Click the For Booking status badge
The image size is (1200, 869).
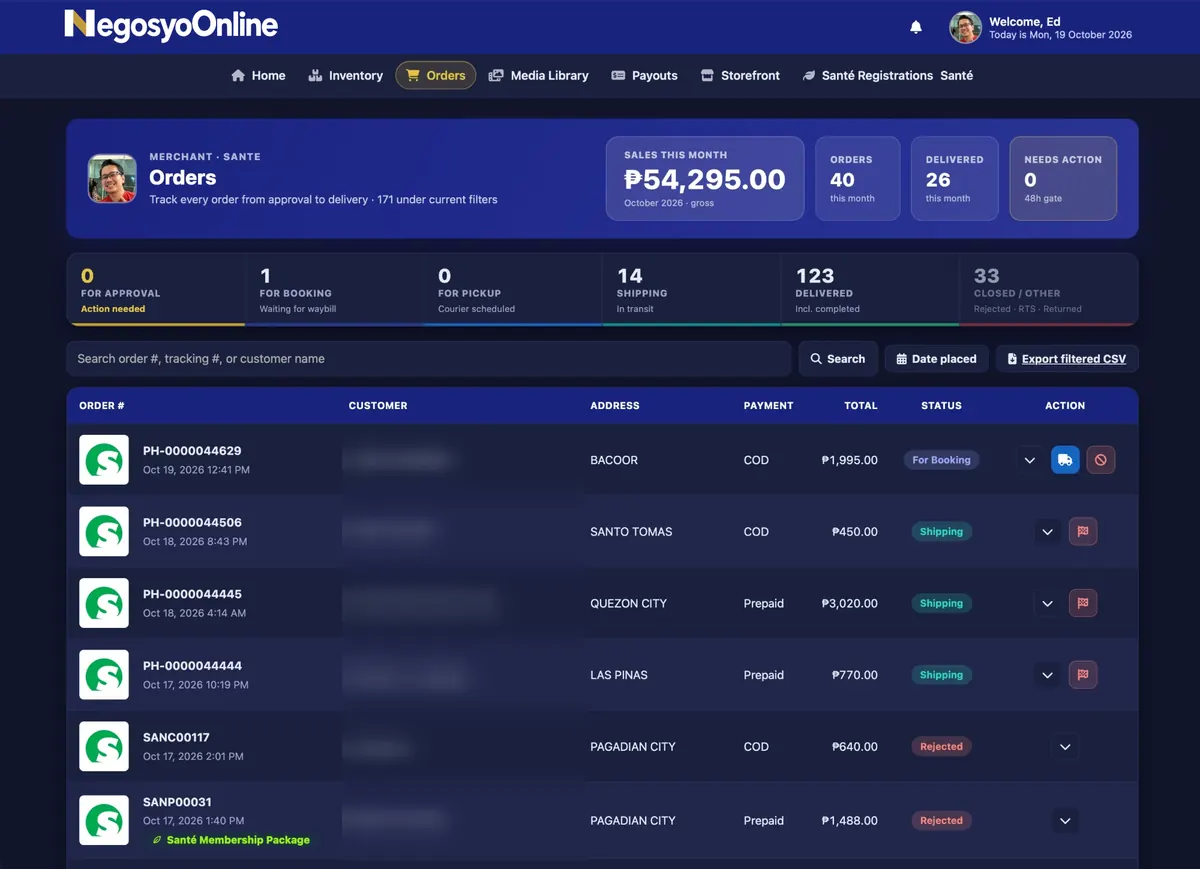click(x=941, y=460)
